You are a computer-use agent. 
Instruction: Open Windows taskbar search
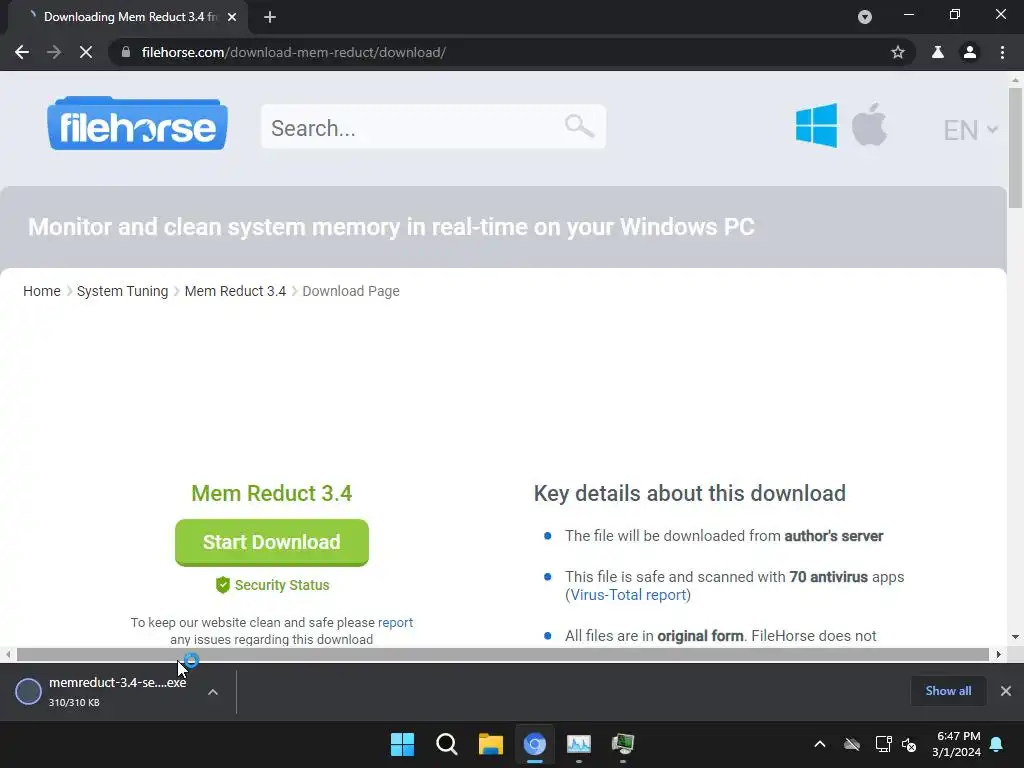click(x=447, y=744)
